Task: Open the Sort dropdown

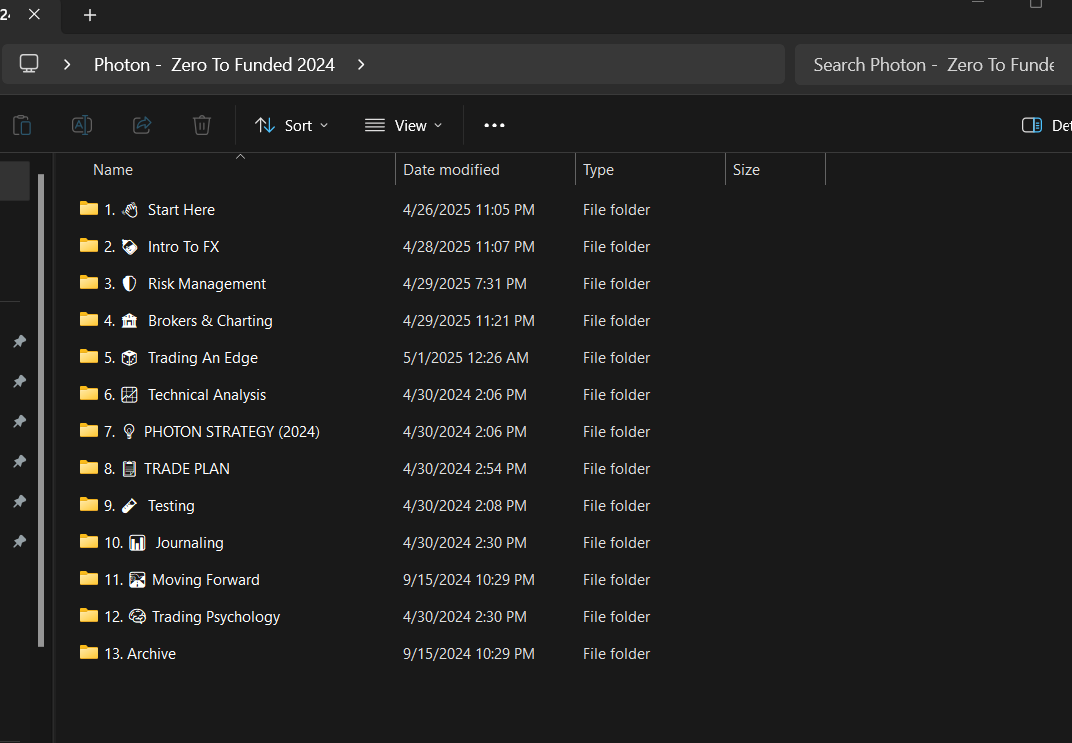Action: pos(292,125)
